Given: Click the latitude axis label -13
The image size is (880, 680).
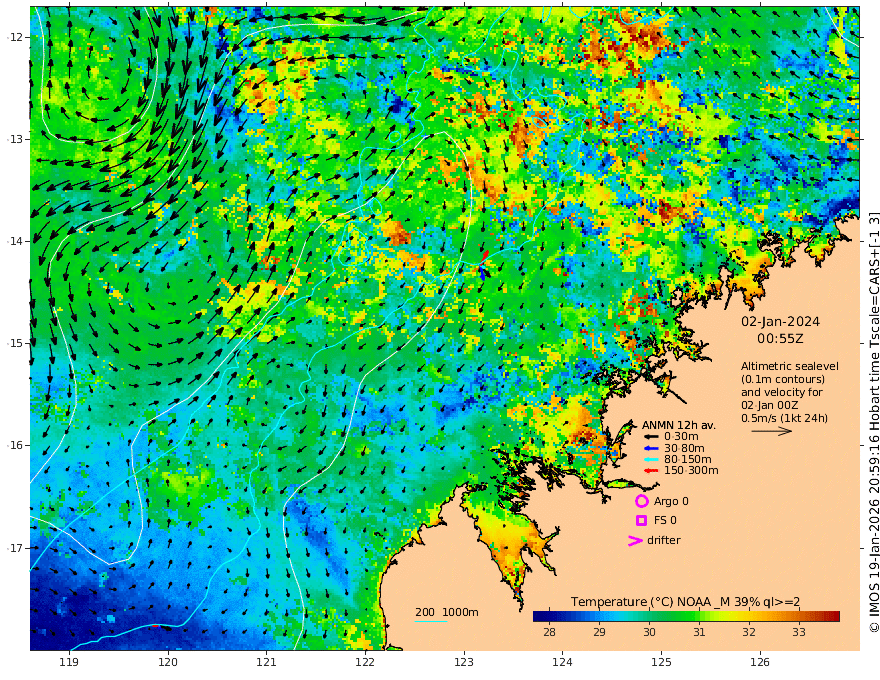Looking at the screenshot, I should 15,139.
